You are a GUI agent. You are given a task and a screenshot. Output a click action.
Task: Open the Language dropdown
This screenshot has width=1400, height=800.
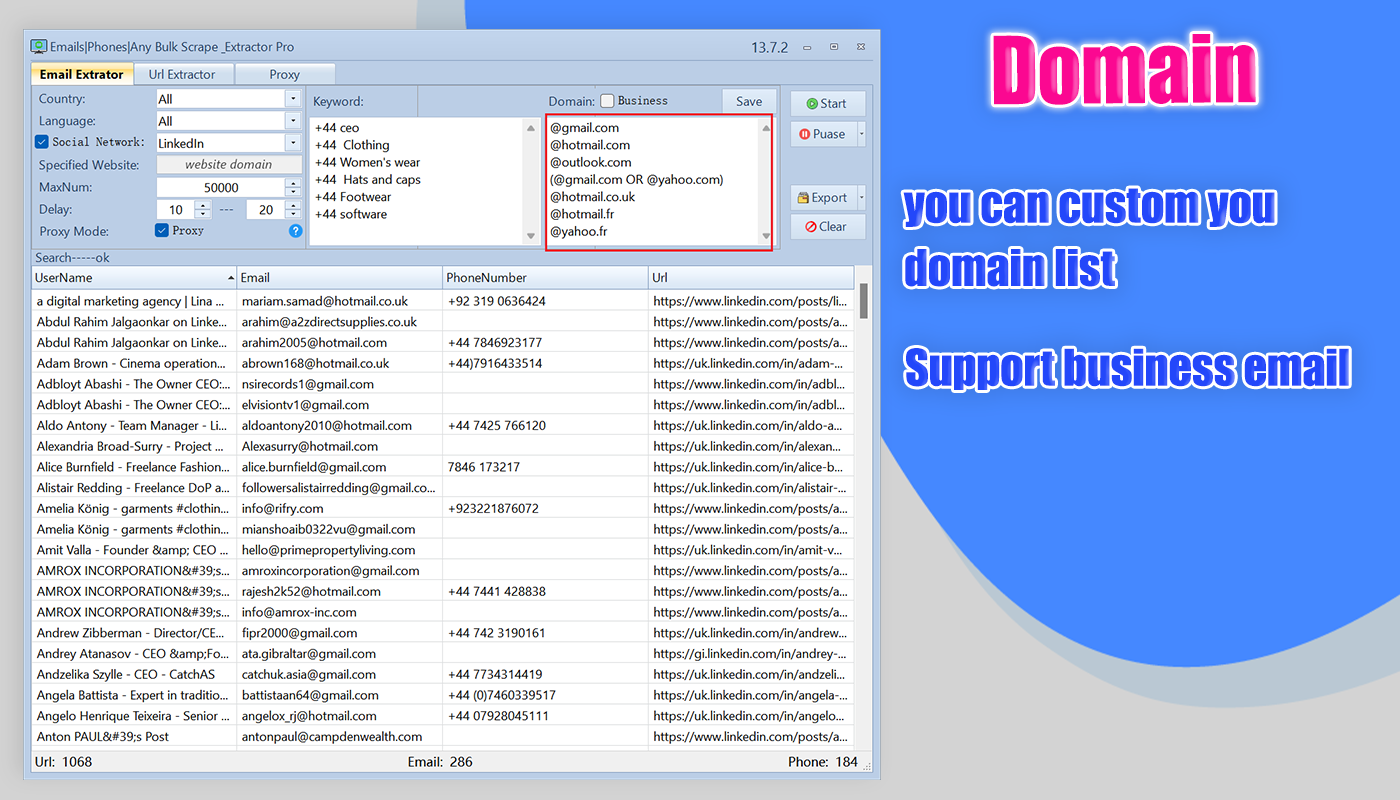[x=293, y=121]
